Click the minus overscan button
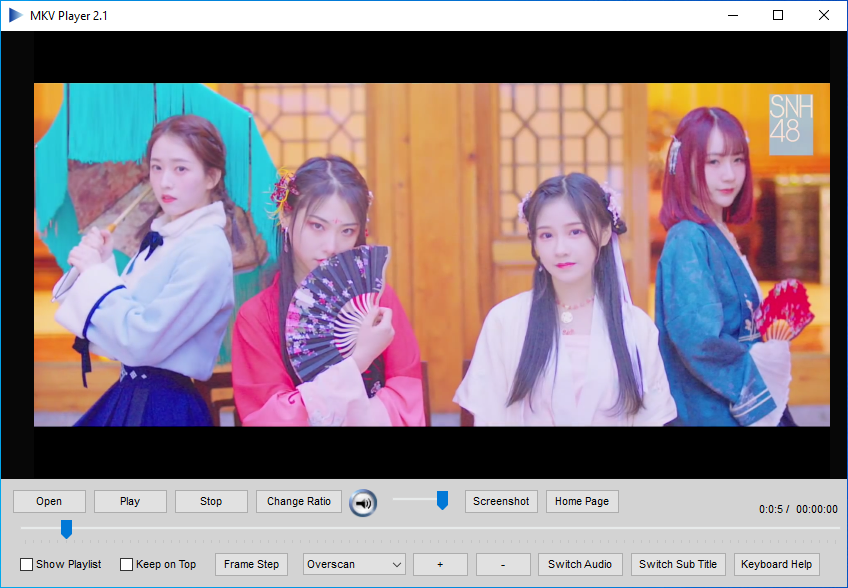The width and height of the screenshot is (848, 588). (502, 565)
